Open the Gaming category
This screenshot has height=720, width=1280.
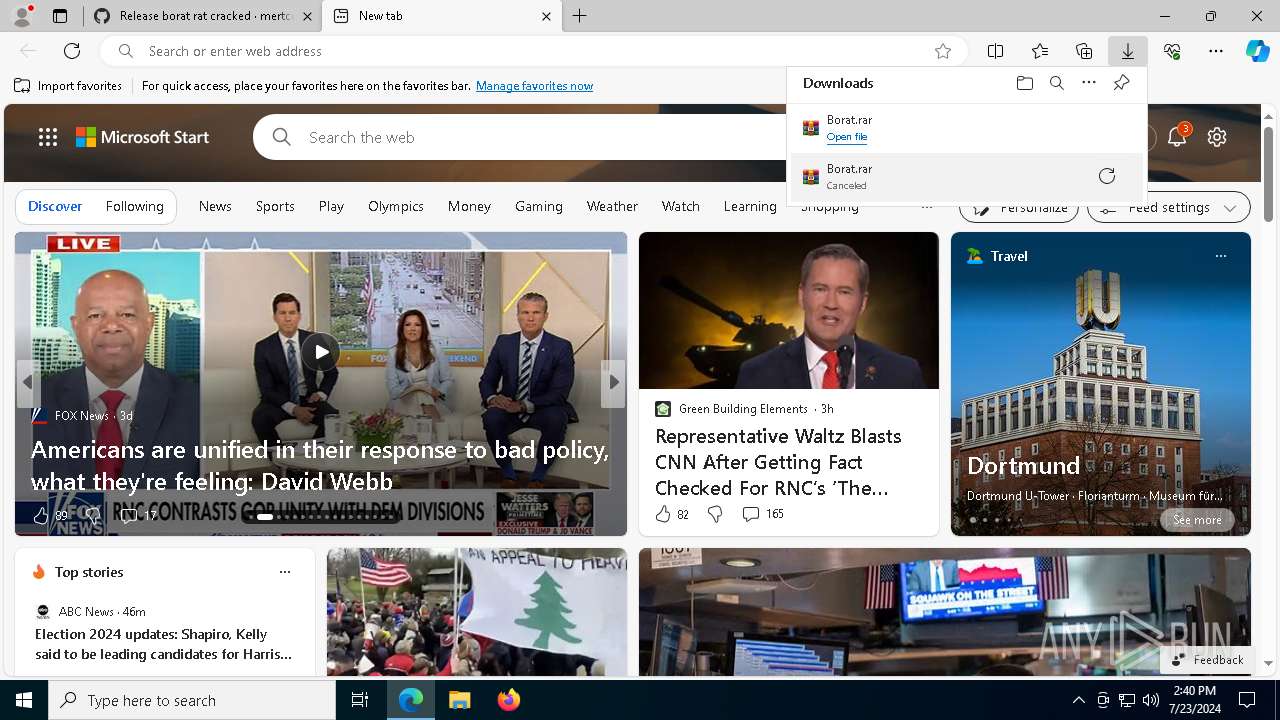(539, 206)
